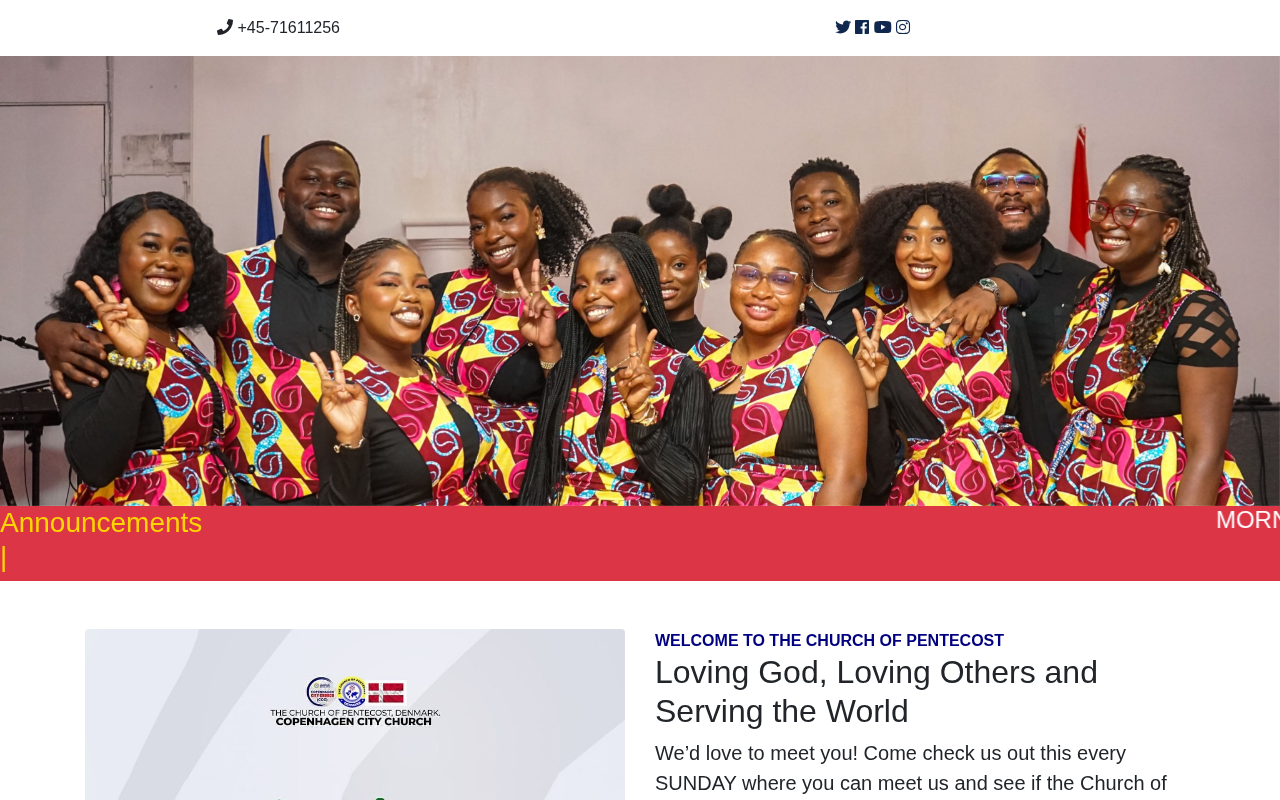Image resolution: width=1280 pixels, height=800 pixels.
Task: Click the Denmark flag logo on flyer
Action: click(386, 692)
